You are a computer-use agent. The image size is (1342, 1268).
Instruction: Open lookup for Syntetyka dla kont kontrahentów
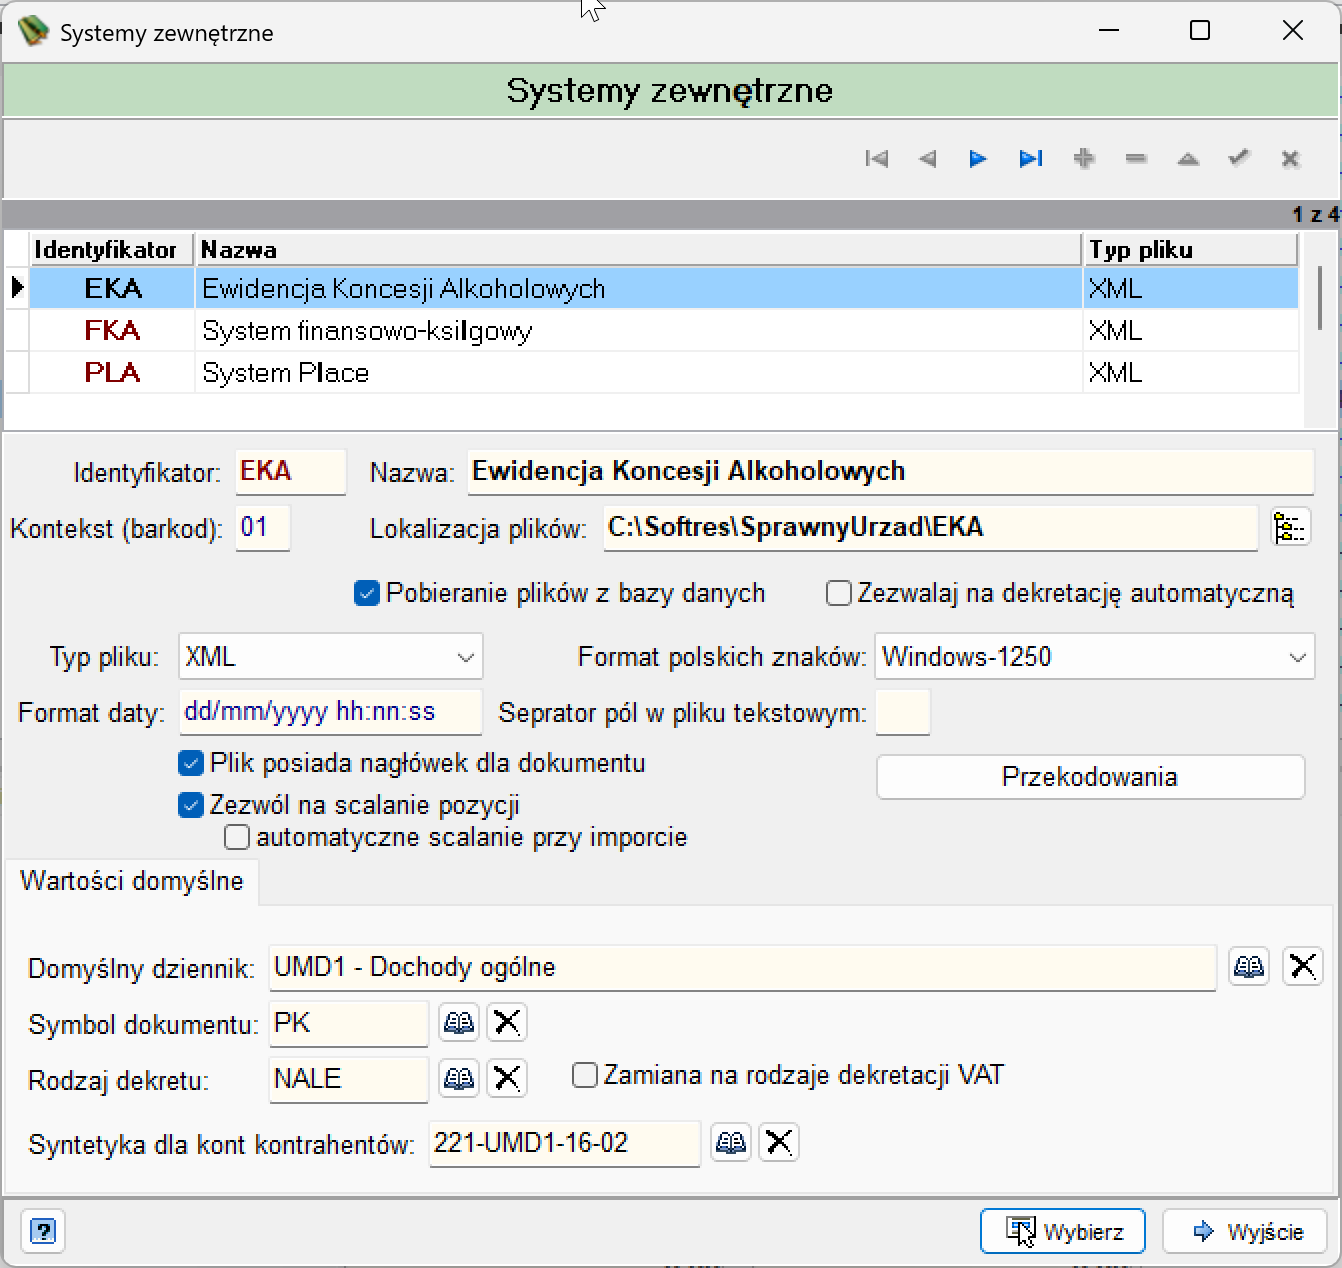[731, 1142]
